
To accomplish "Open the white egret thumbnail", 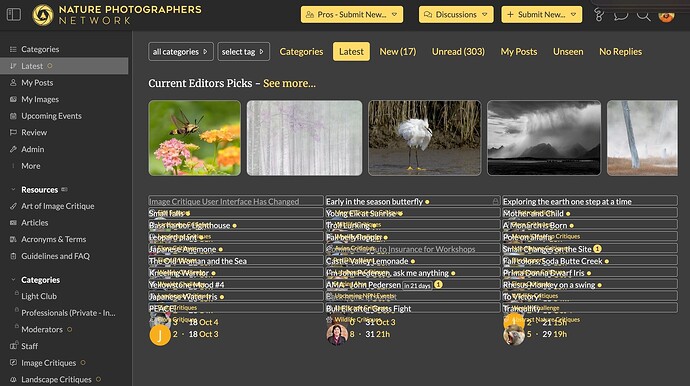I will tap(425, 138).
